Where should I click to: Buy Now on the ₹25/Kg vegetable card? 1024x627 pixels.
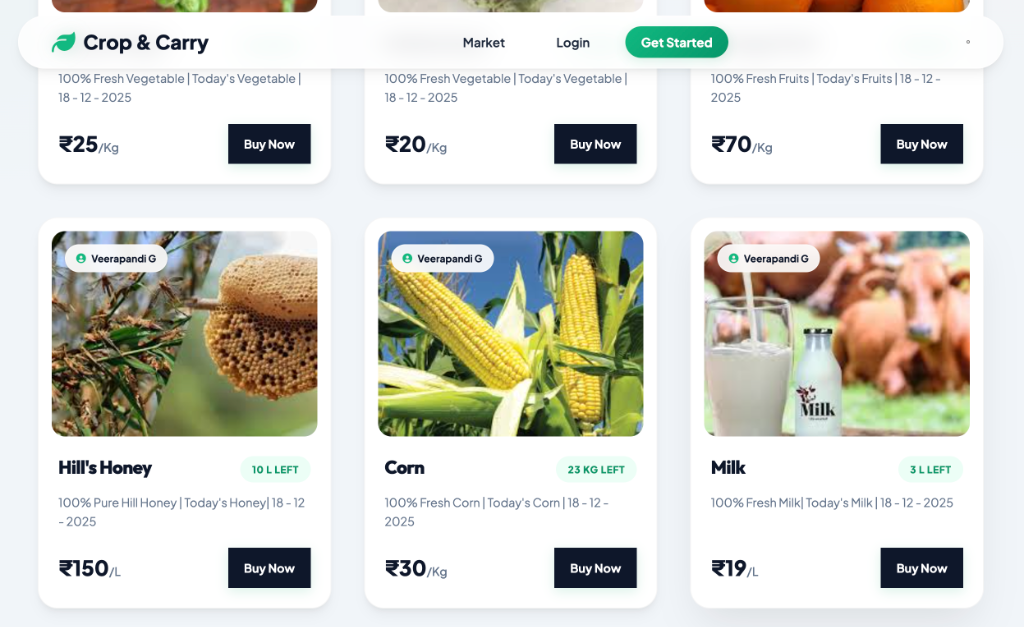point(269,143)
